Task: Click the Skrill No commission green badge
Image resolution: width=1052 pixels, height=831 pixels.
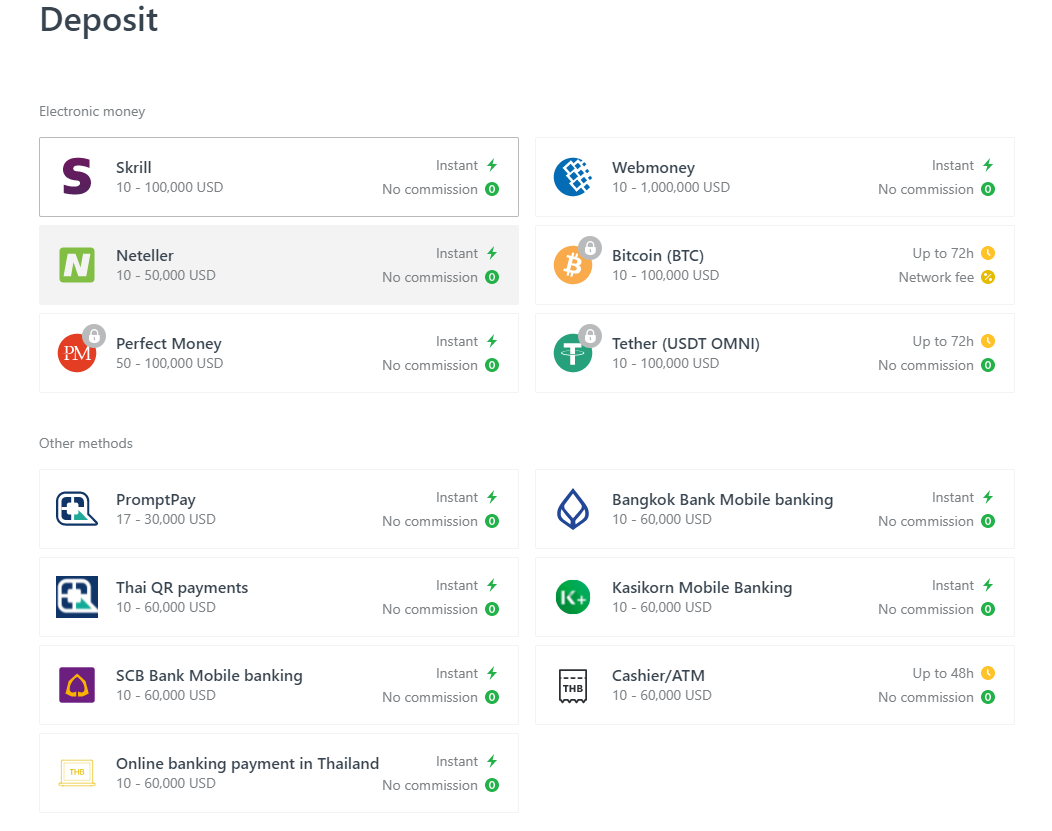Action: (x=492, y=189)
